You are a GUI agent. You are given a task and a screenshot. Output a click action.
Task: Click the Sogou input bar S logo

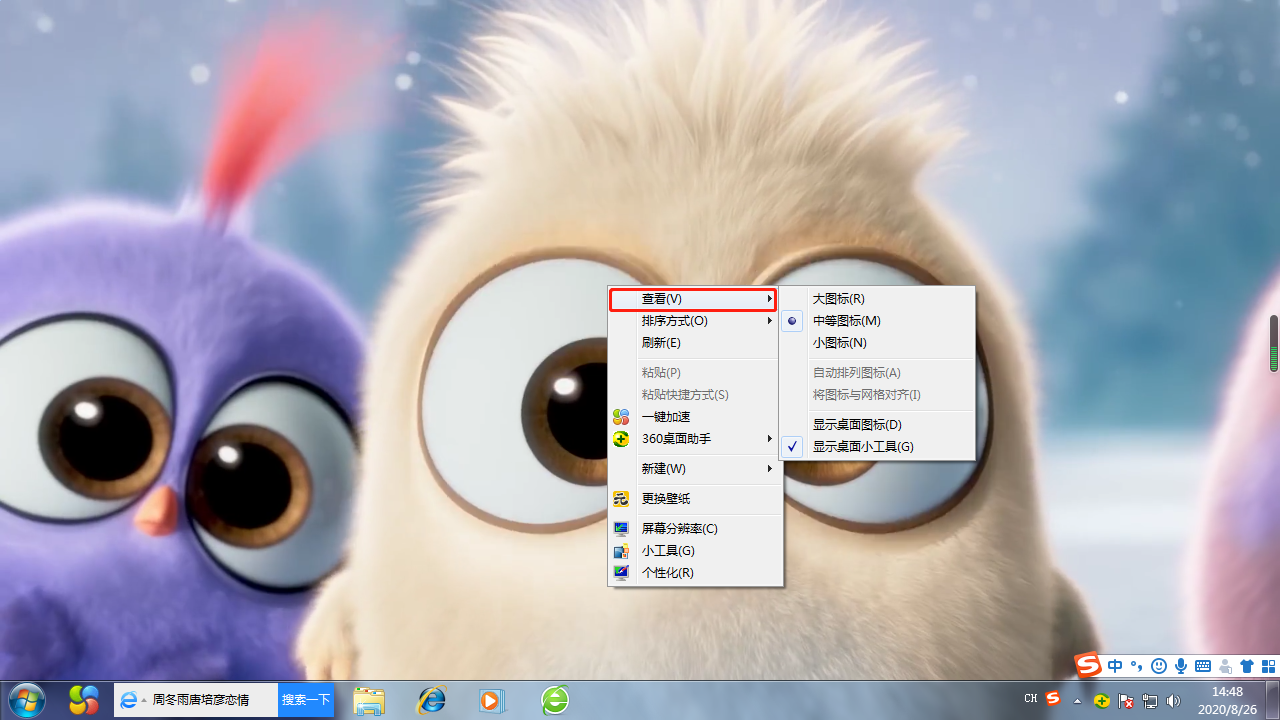1088,666
